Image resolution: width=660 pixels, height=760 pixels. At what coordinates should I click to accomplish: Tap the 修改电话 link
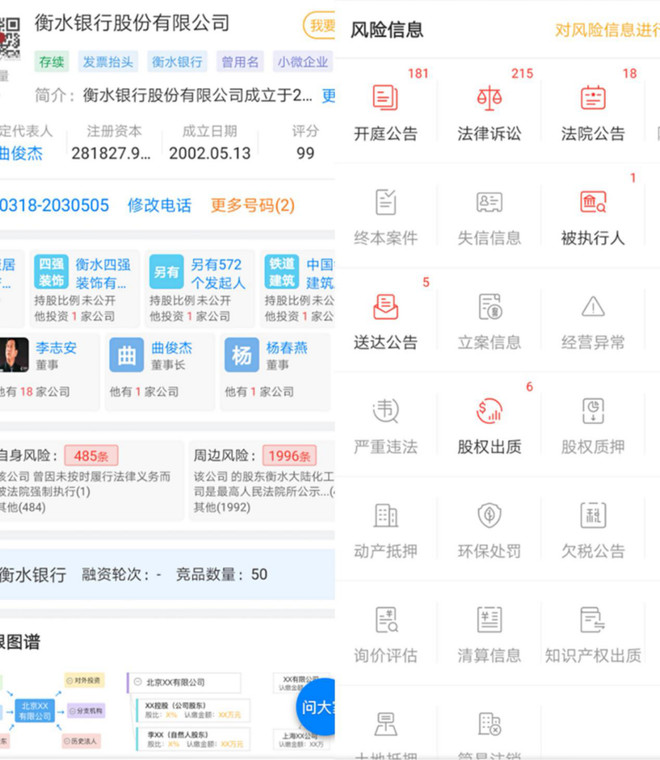[x=159, y=205]
